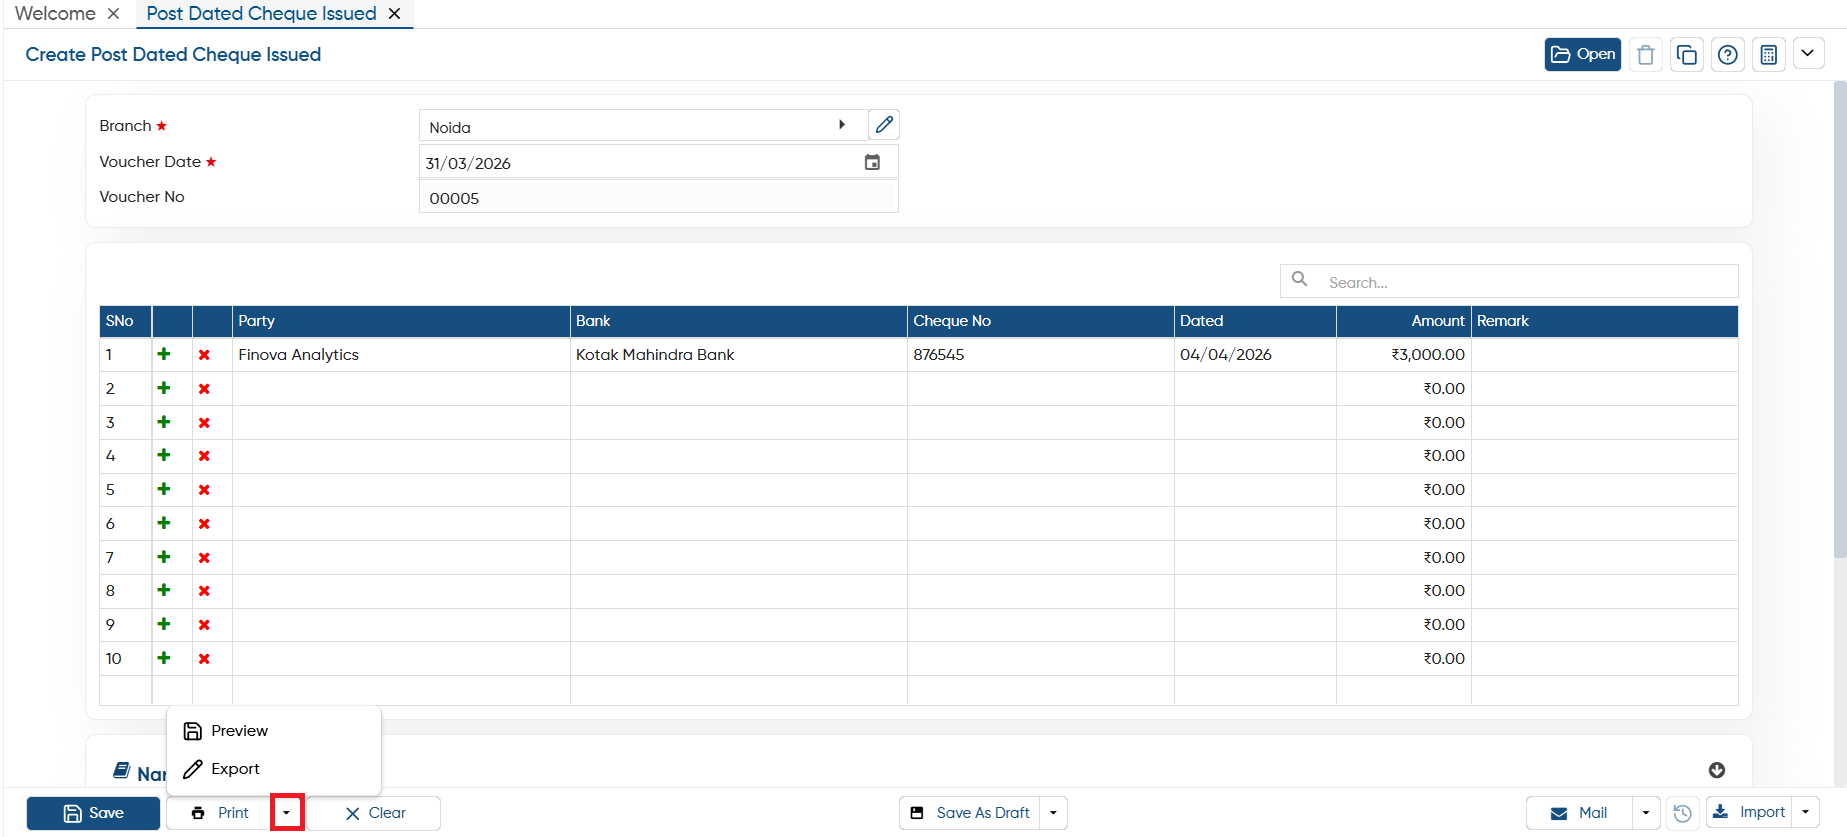Image resolution: width=1847 pixels, height=837 pixels.
Task: Click the Print button
Action: [x=219, y=813]
